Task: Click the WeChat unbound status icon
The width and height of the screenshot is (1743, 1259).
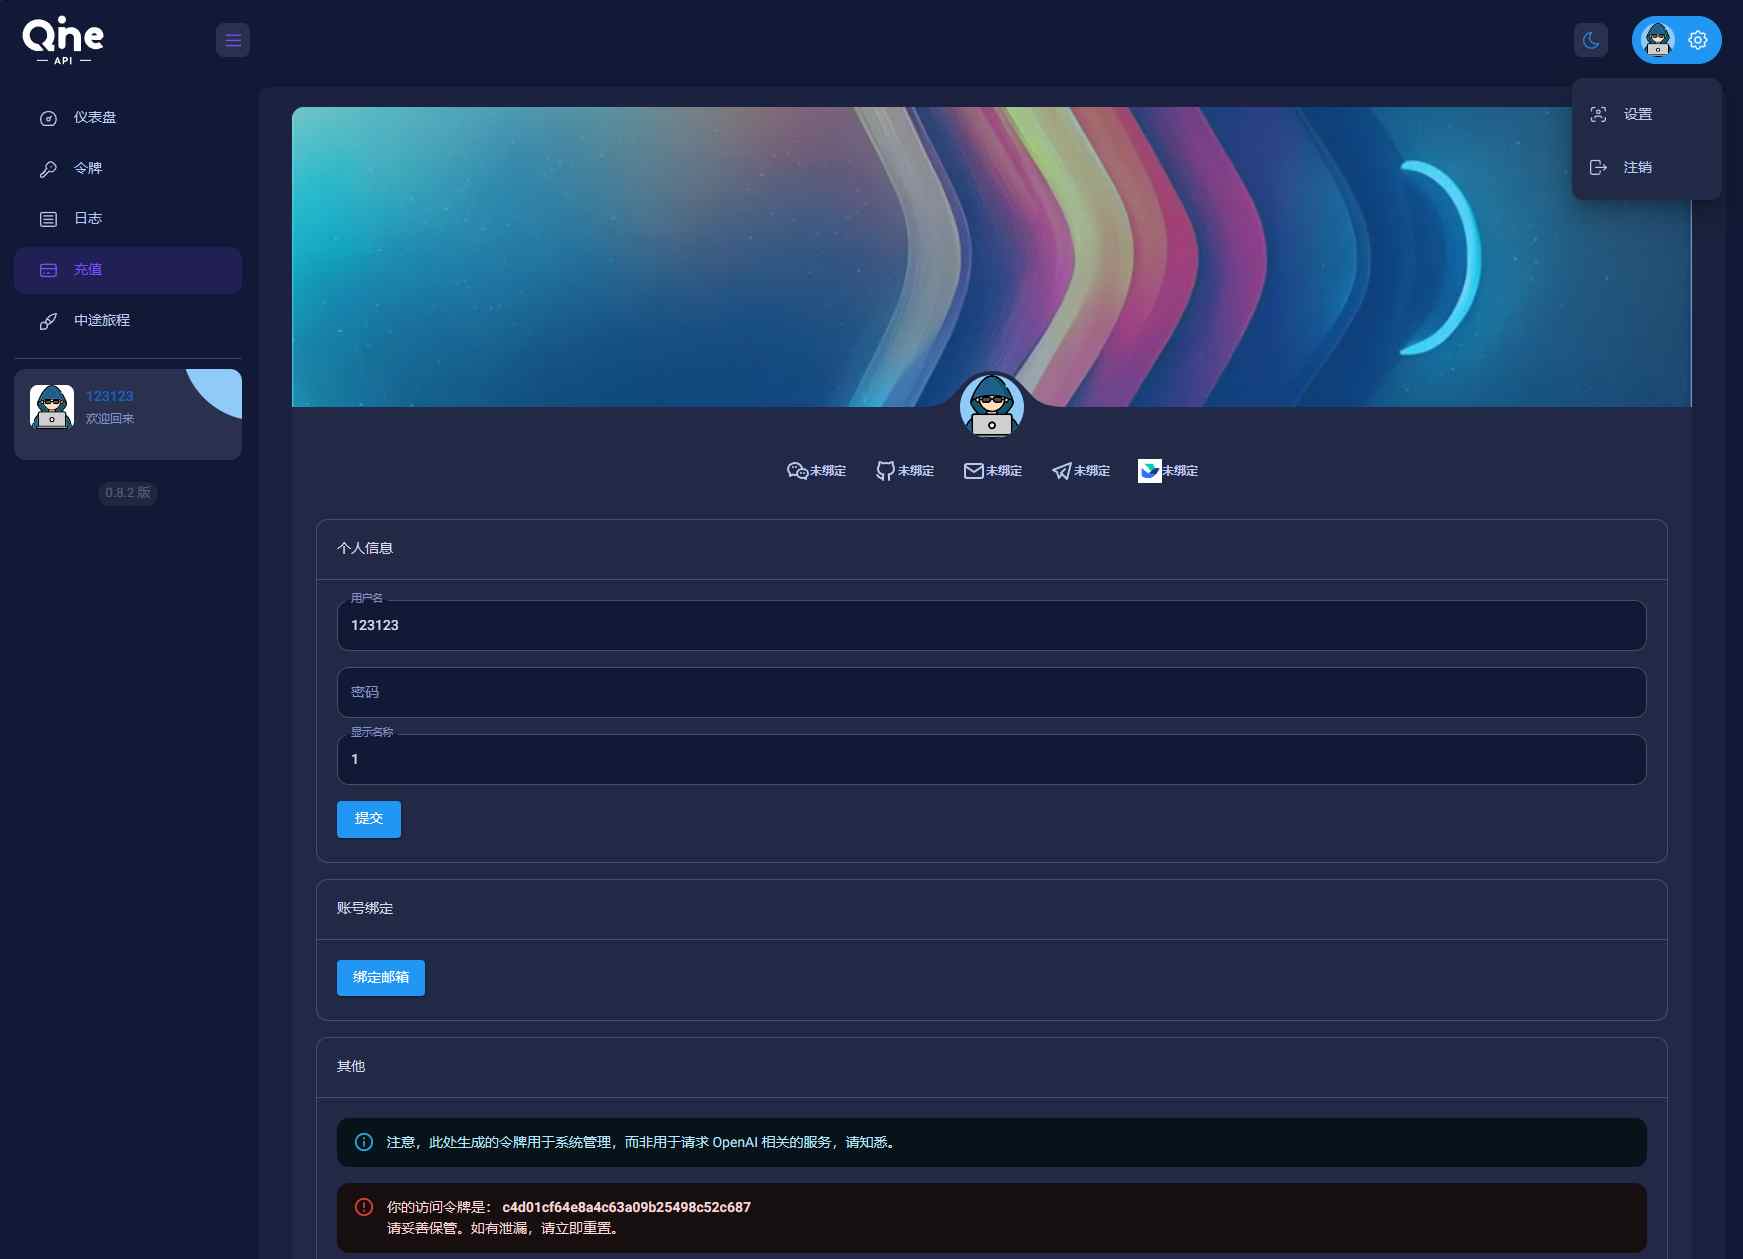Action: [797, 471]
